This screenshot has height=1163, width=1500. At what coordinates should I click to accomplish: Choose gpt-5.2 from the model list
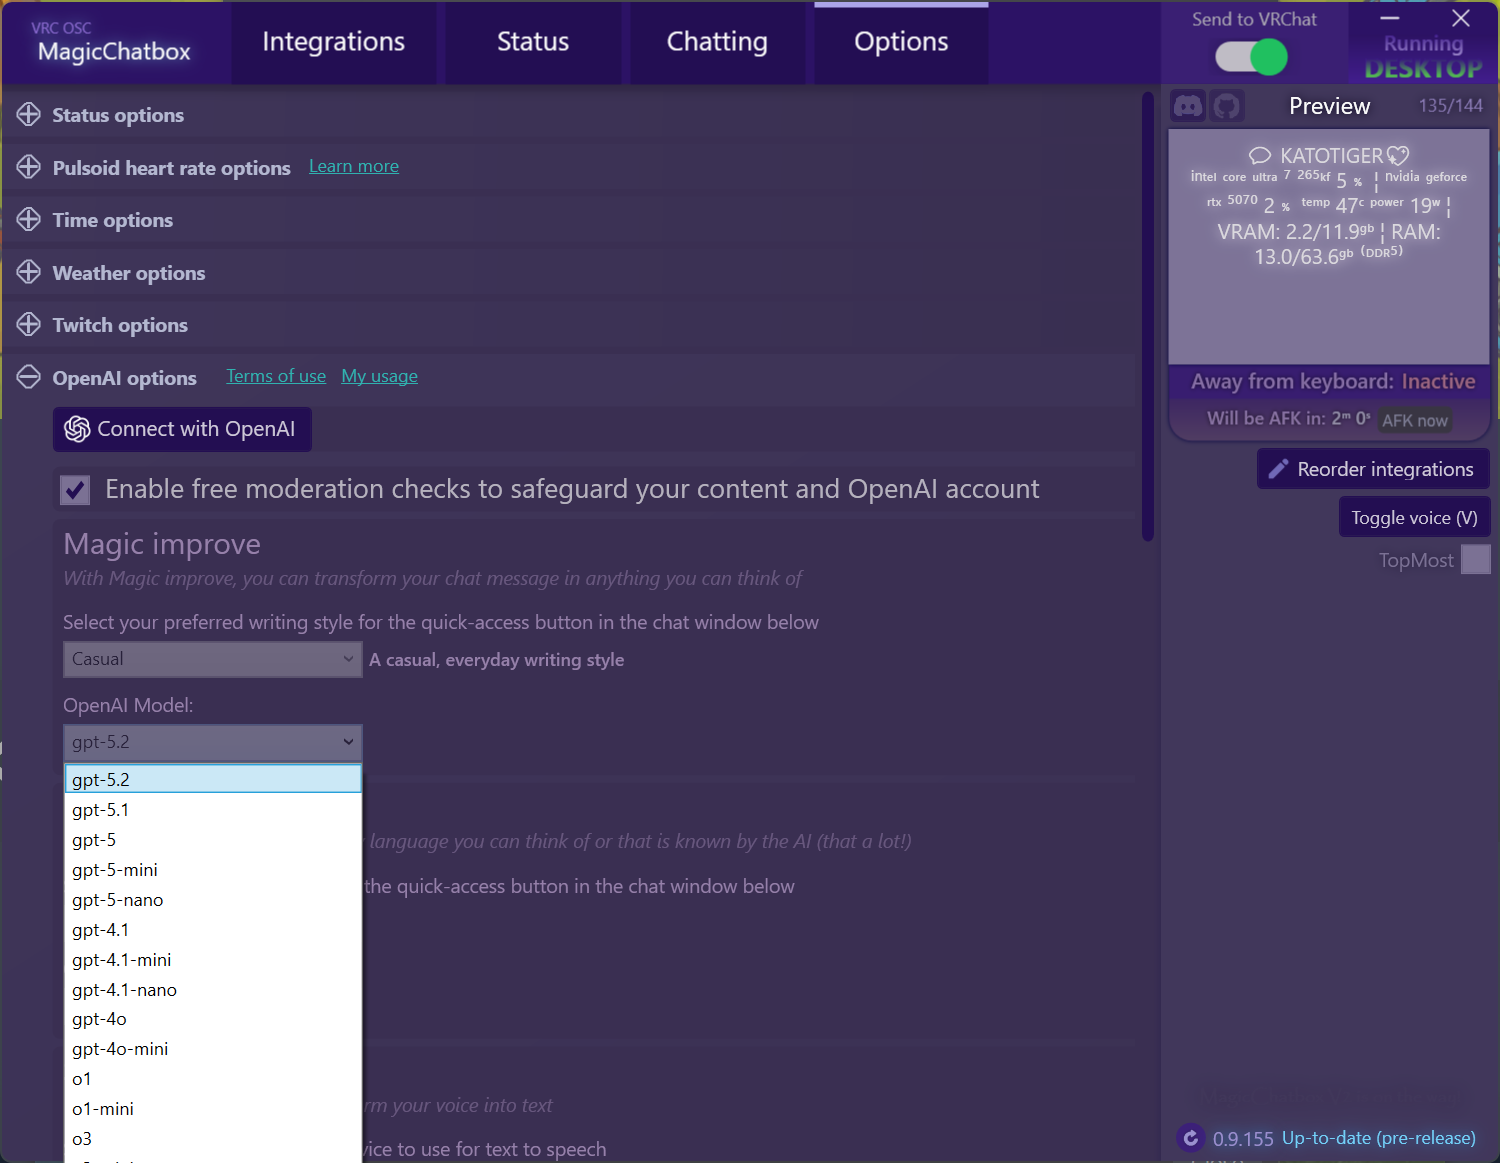coord(213,779)
